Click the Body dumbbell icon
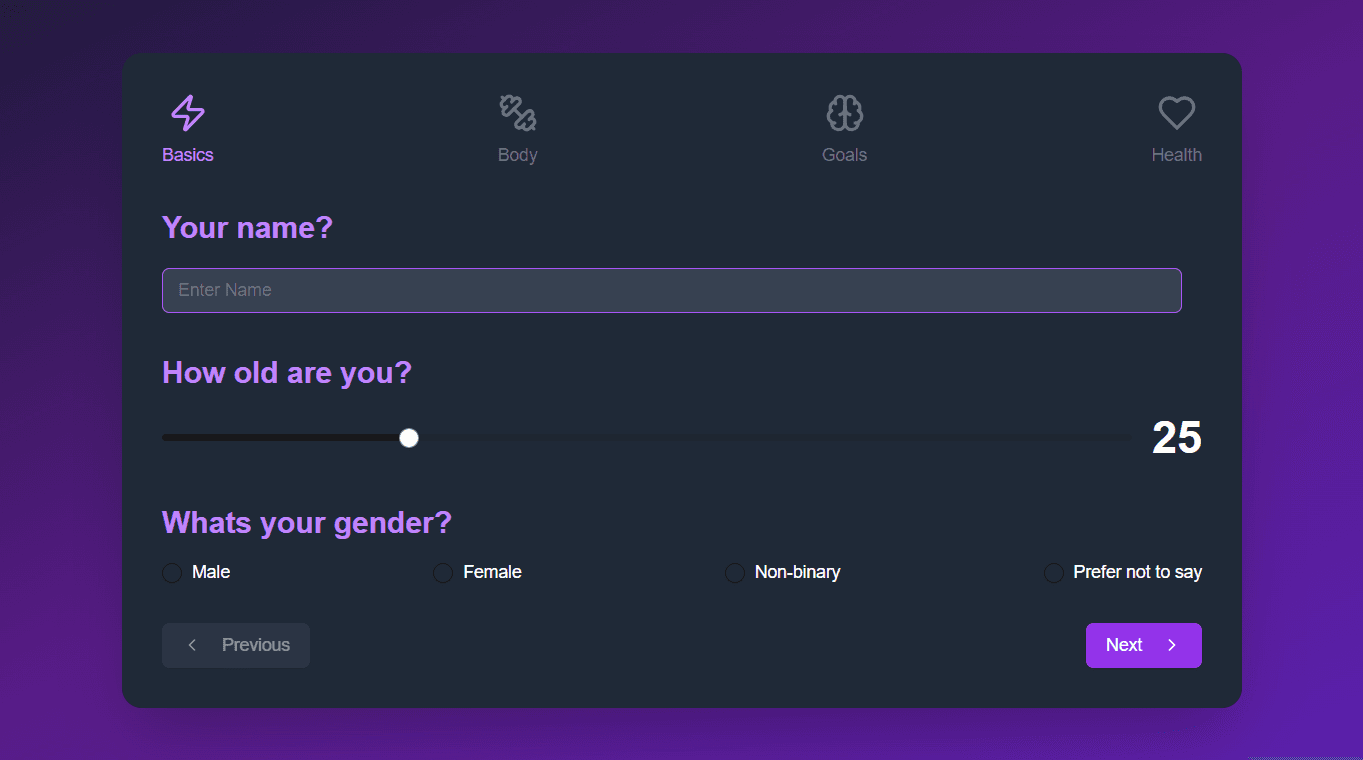 (x=518, y=113)
